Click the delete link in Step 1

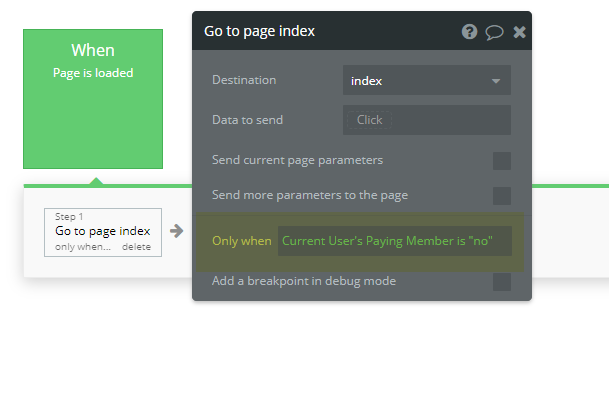point(136,247)
